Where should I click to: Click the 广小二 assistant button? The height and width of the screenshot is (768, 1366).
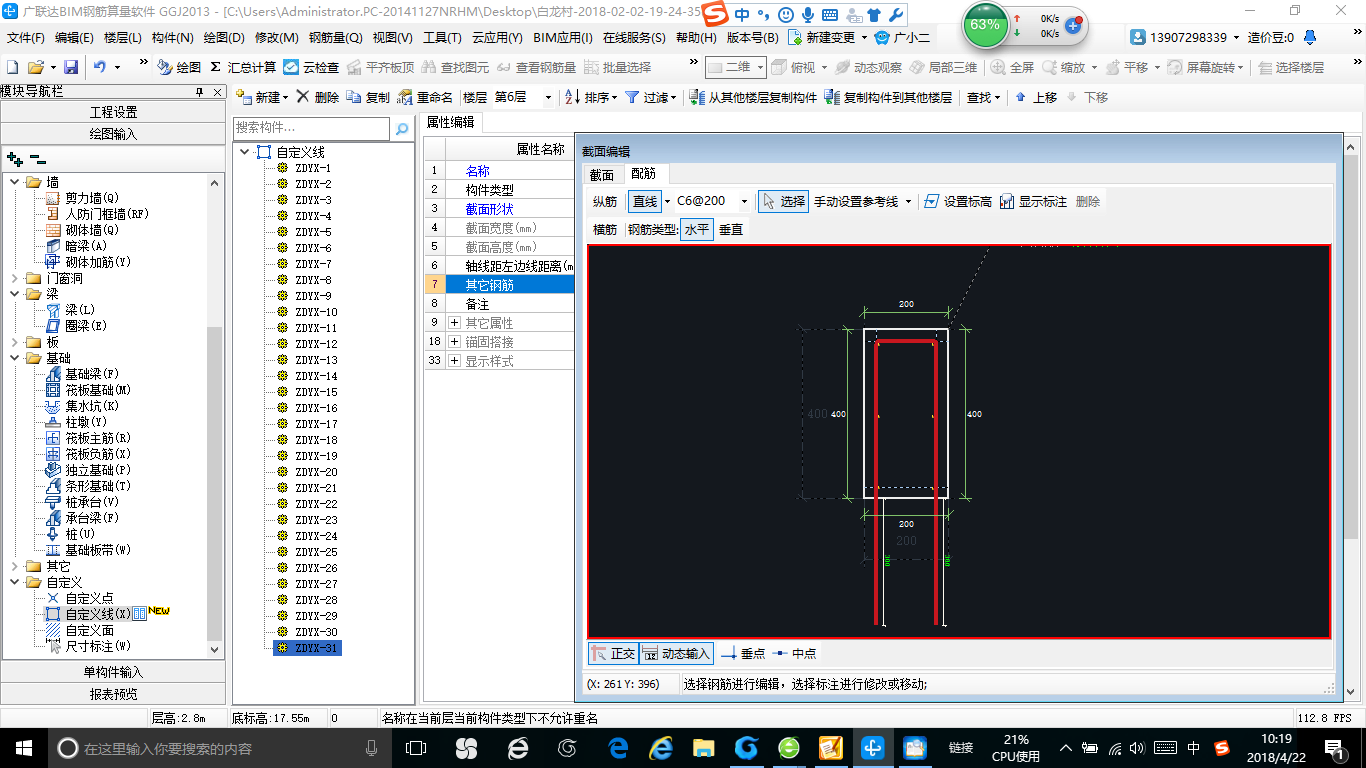[x=902, y=37]
